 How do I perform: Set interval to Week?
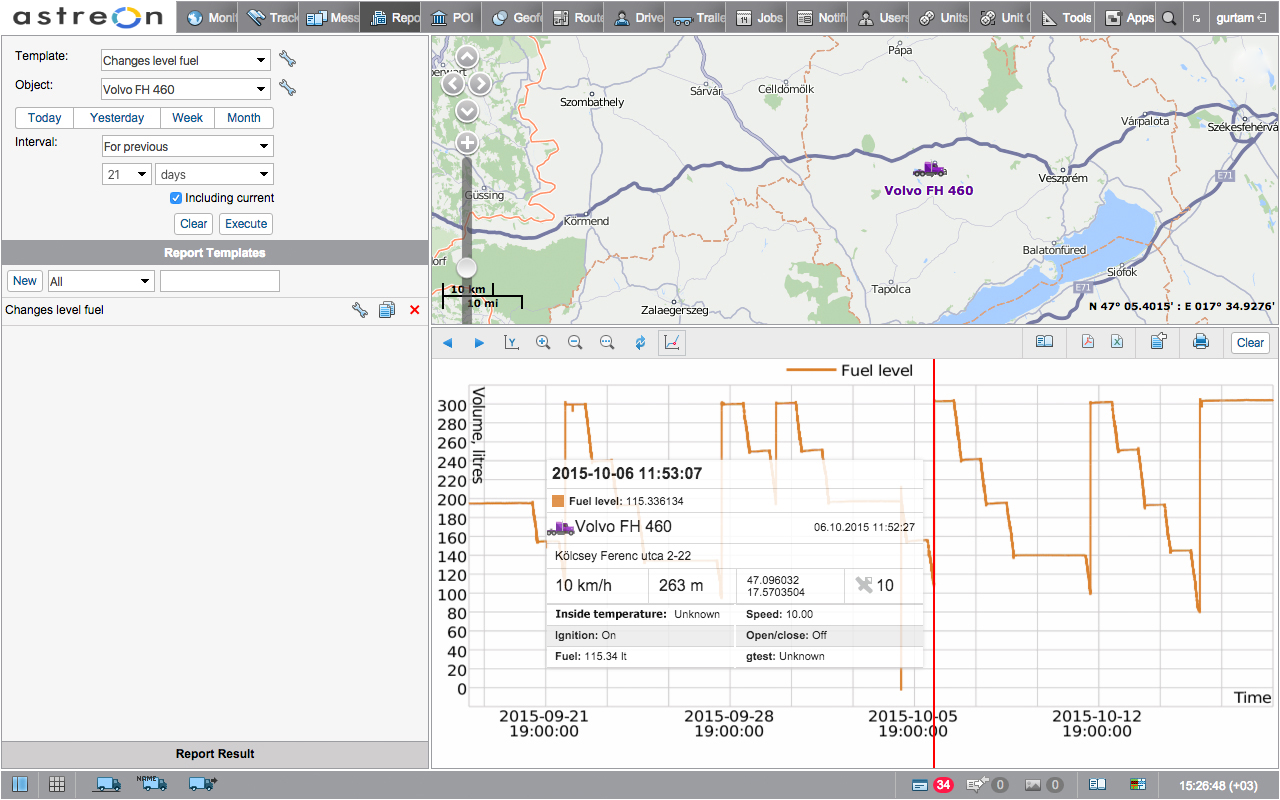pyautogui.click(x=187, y=118)
